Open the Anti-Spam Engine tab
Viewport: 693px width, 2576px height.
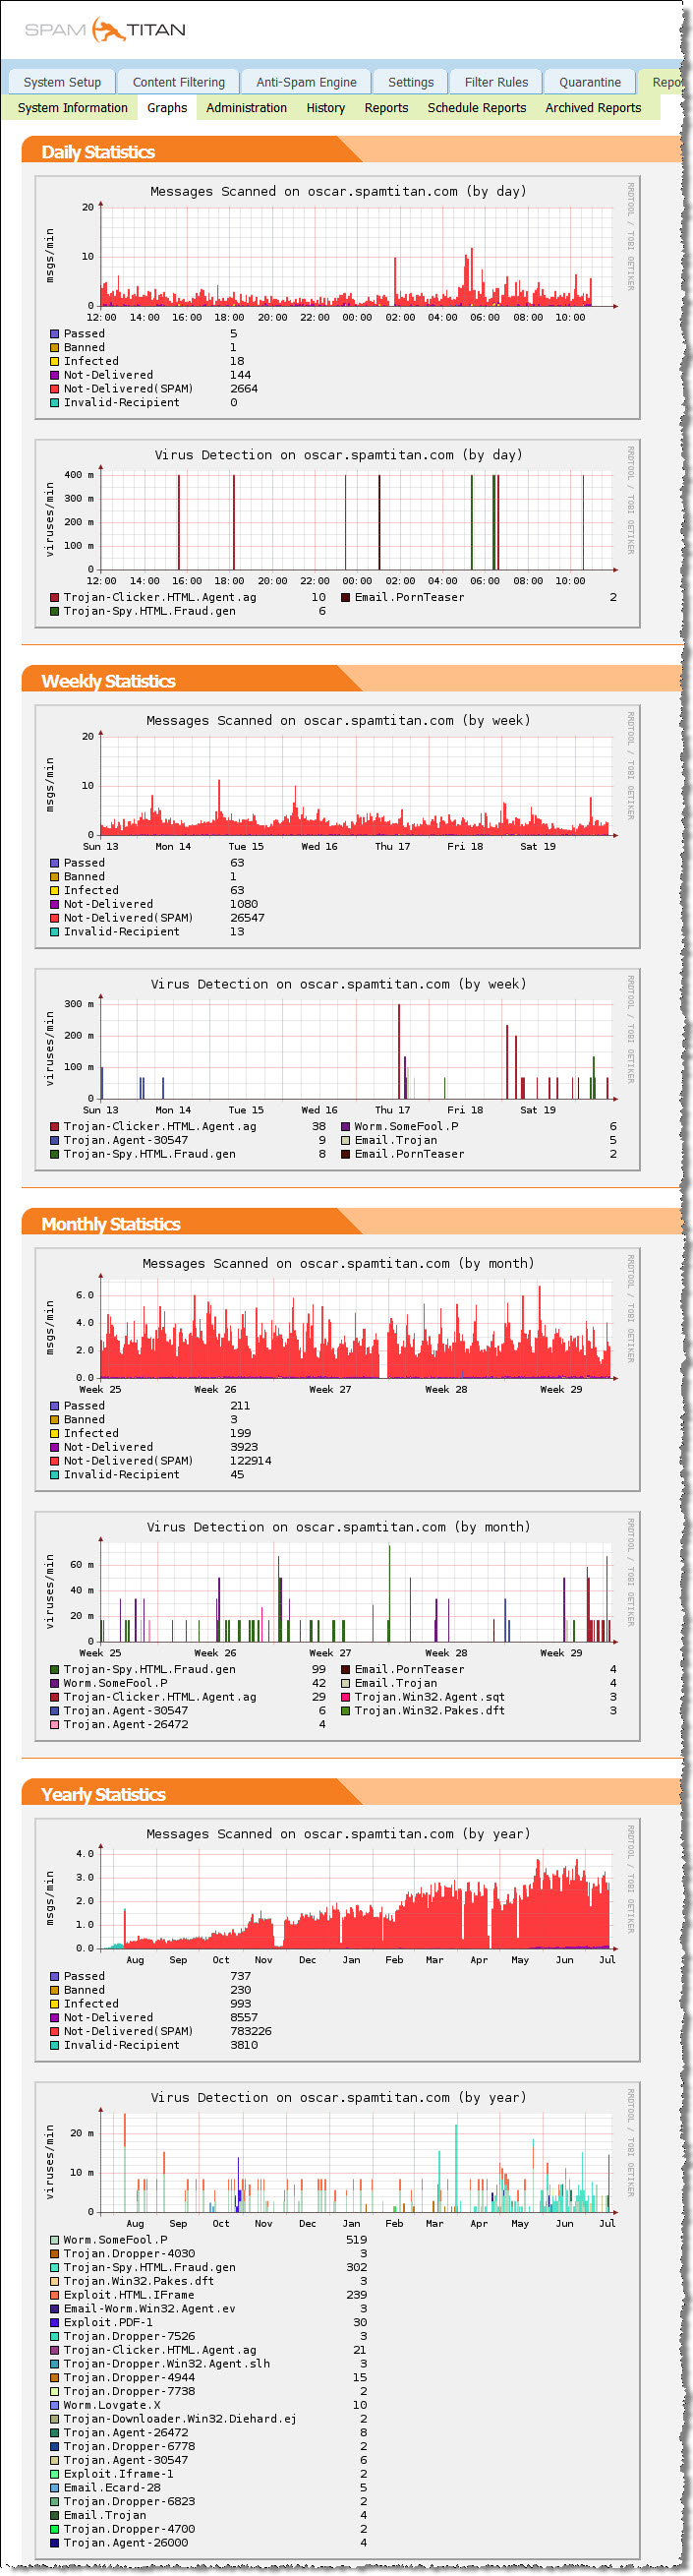click(x=306, y=82)
